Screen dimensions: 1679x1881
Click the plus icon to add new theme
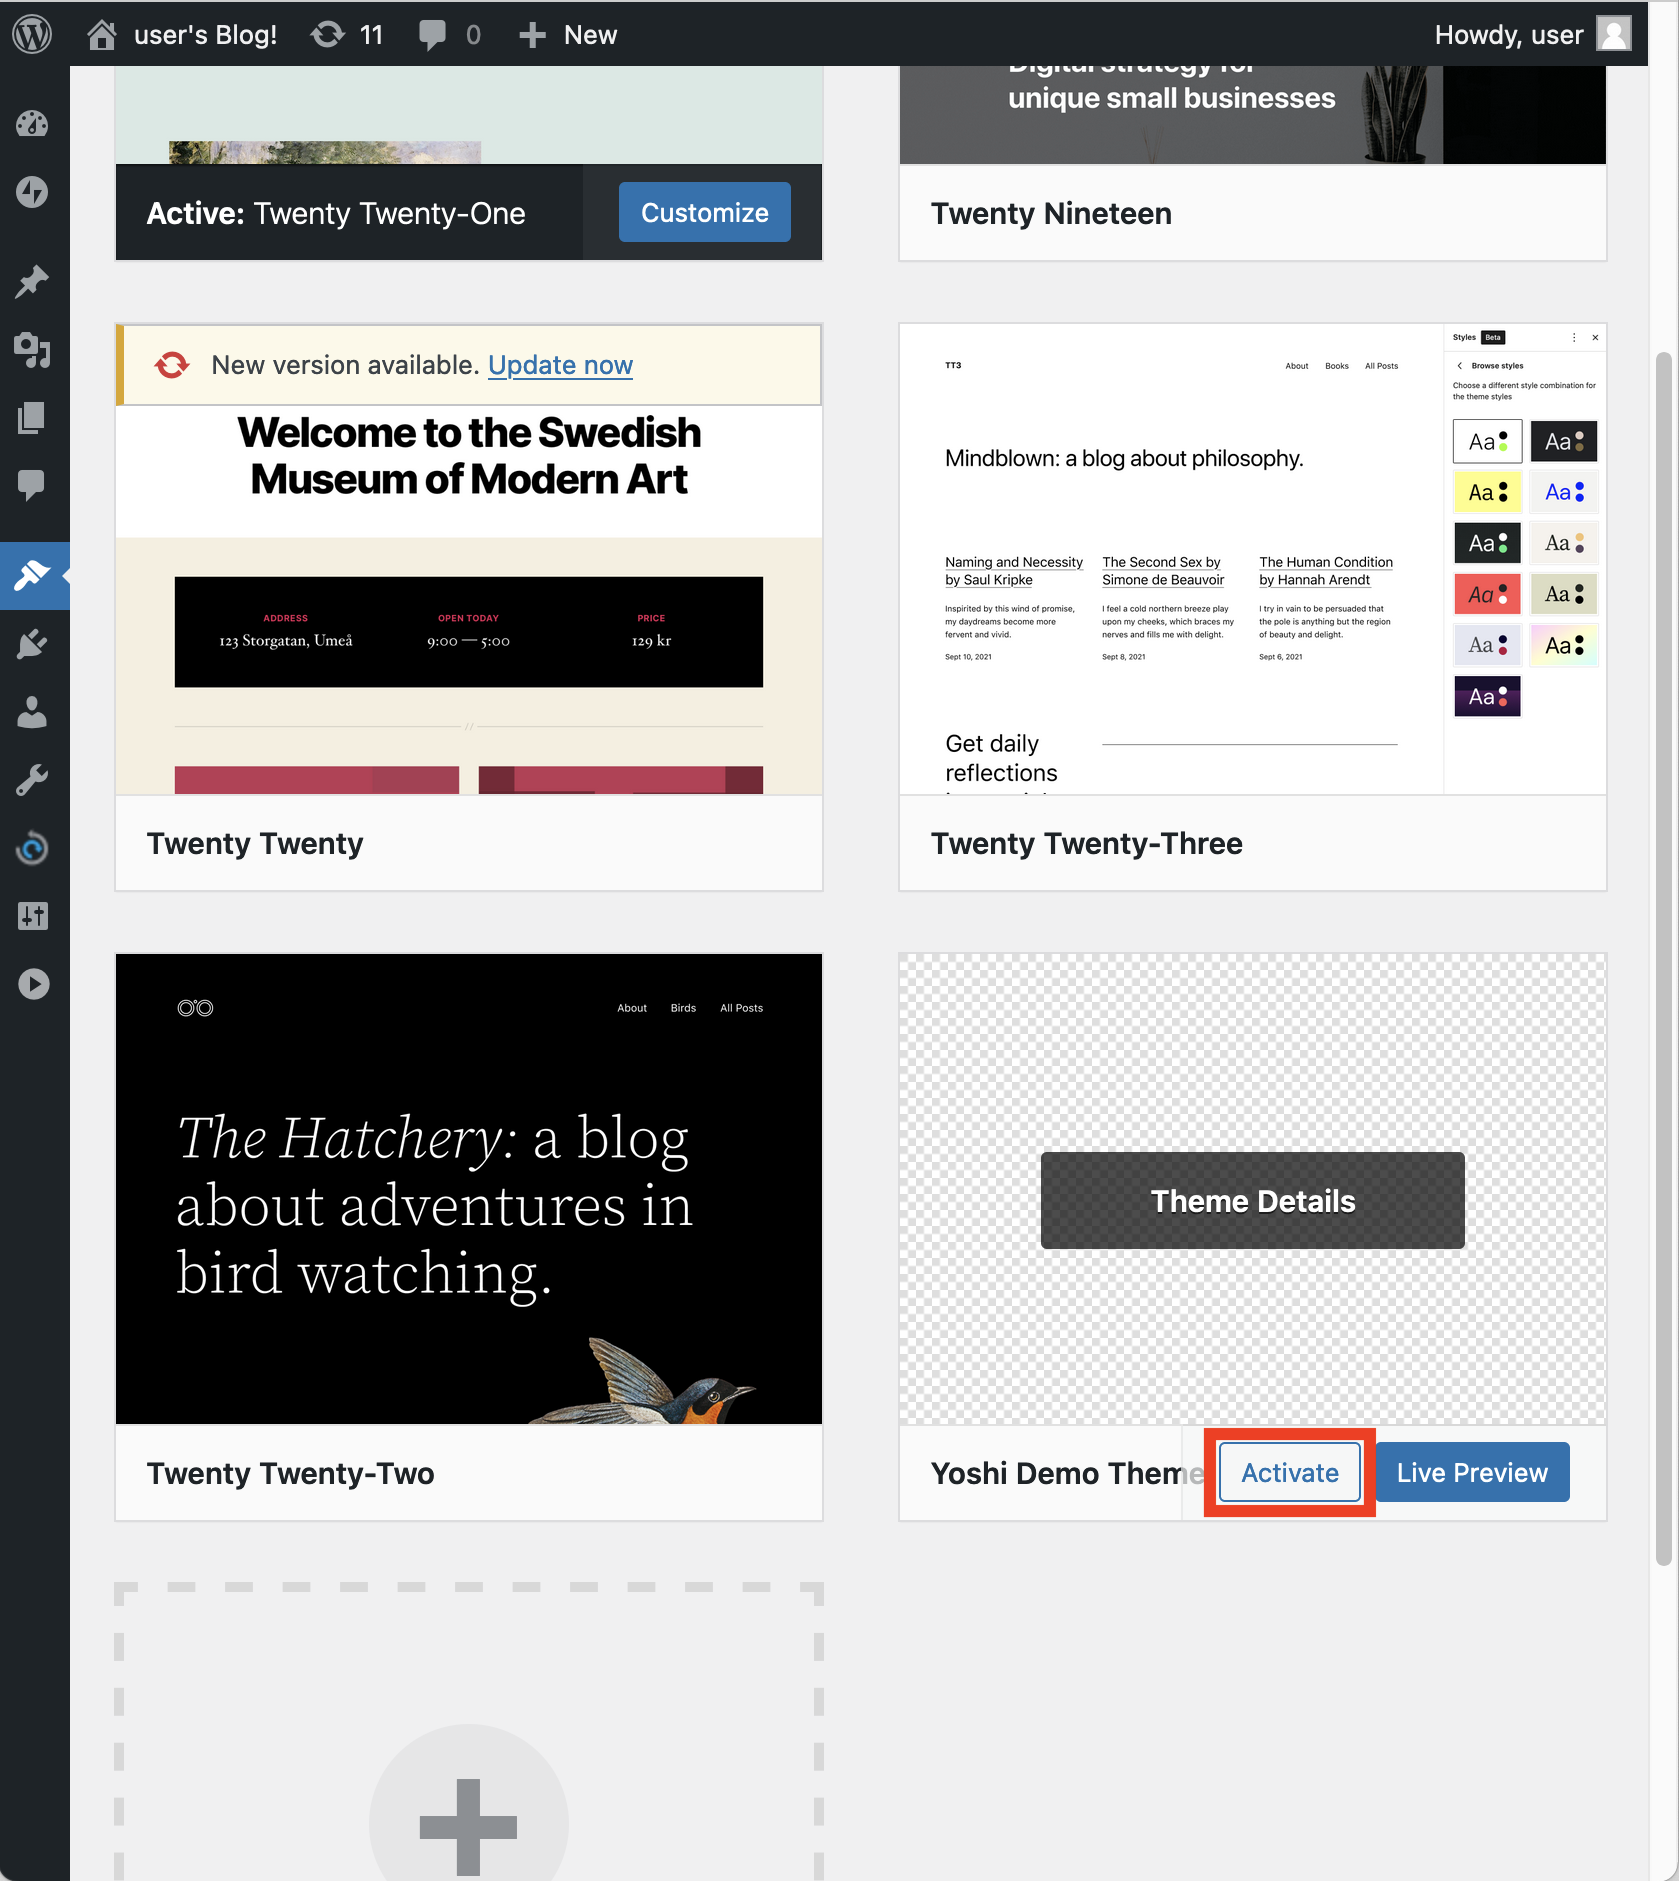[468, 1826]
